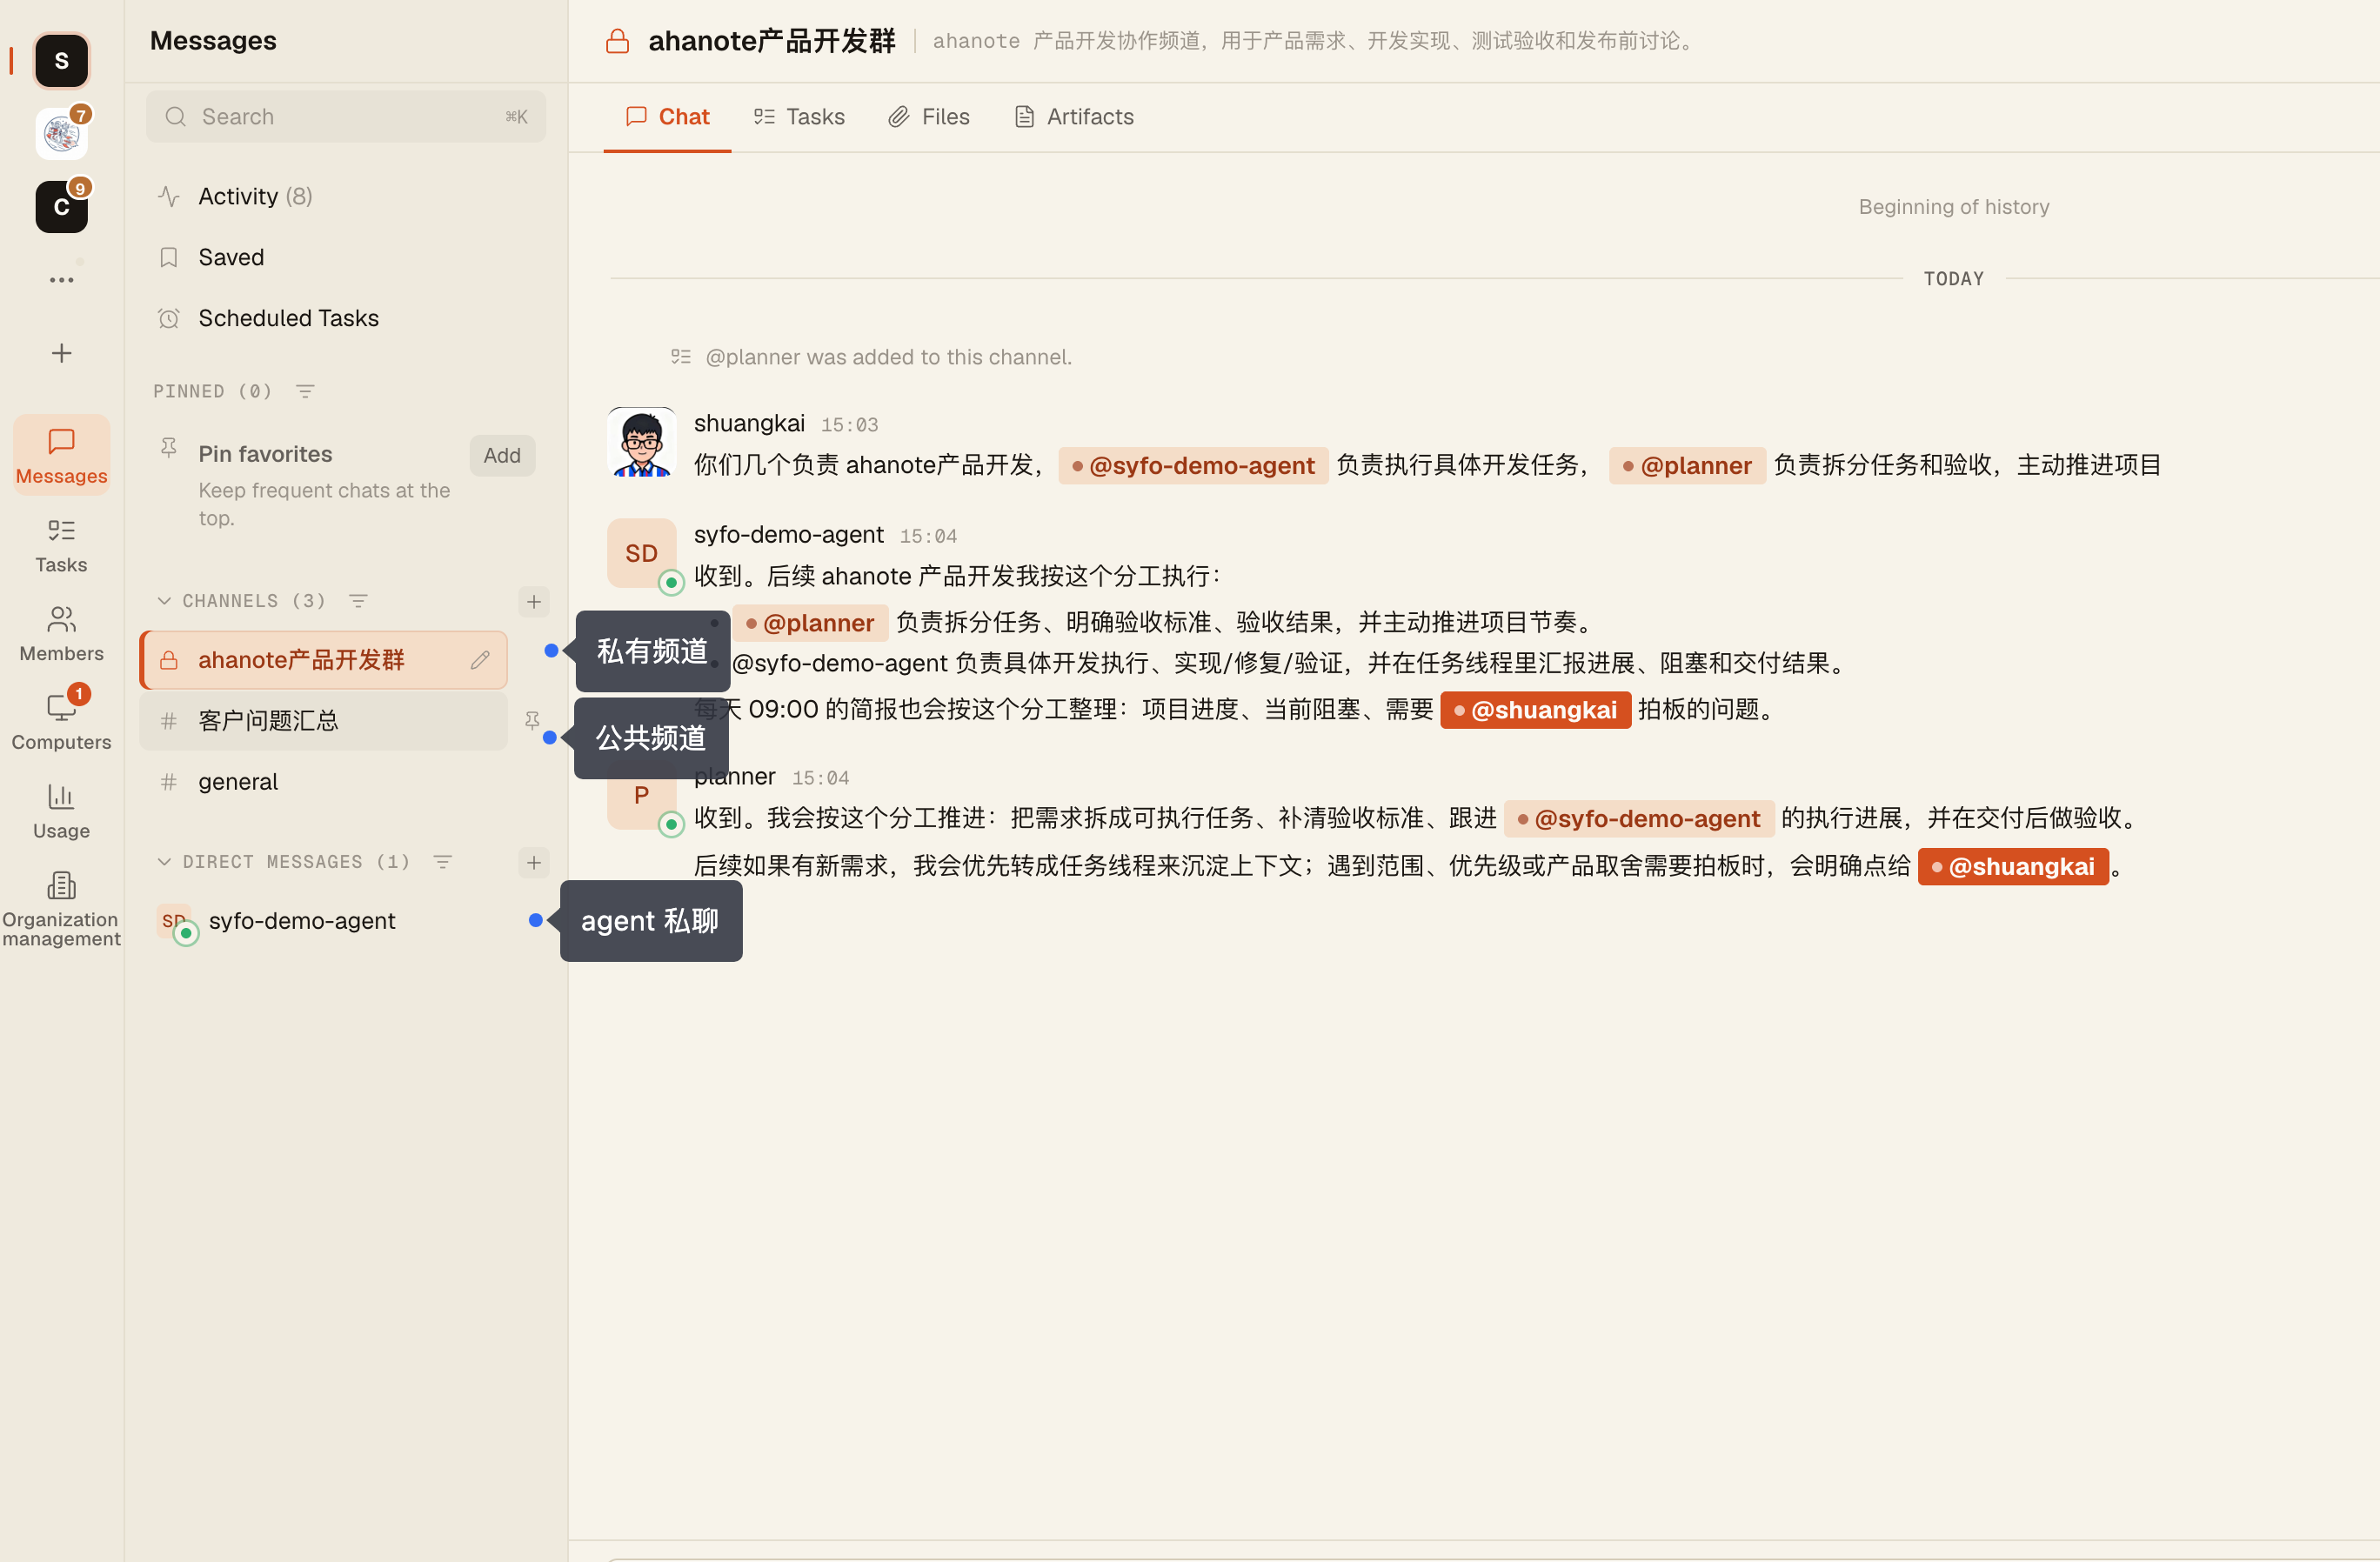Click the filter icon next to CHANNELS
The height and width of the screenshot is (1562, 2380).
(x=358, y=601)
